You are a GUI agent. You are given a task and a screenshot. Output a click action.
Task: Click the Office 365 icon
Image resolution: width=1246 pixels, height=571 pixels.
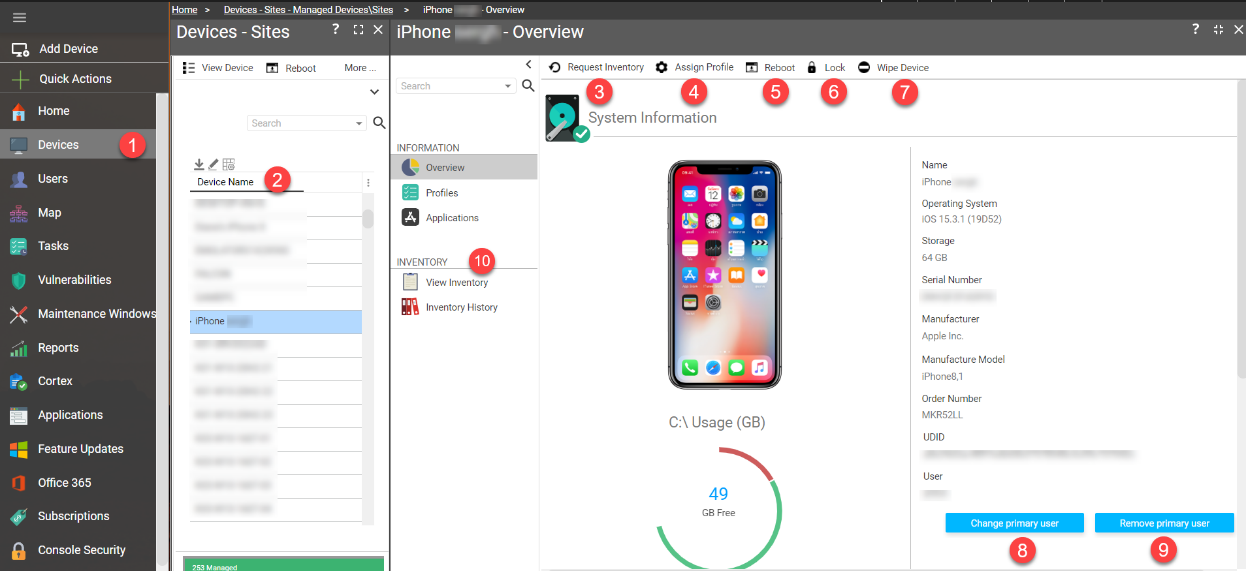(18, 483)
